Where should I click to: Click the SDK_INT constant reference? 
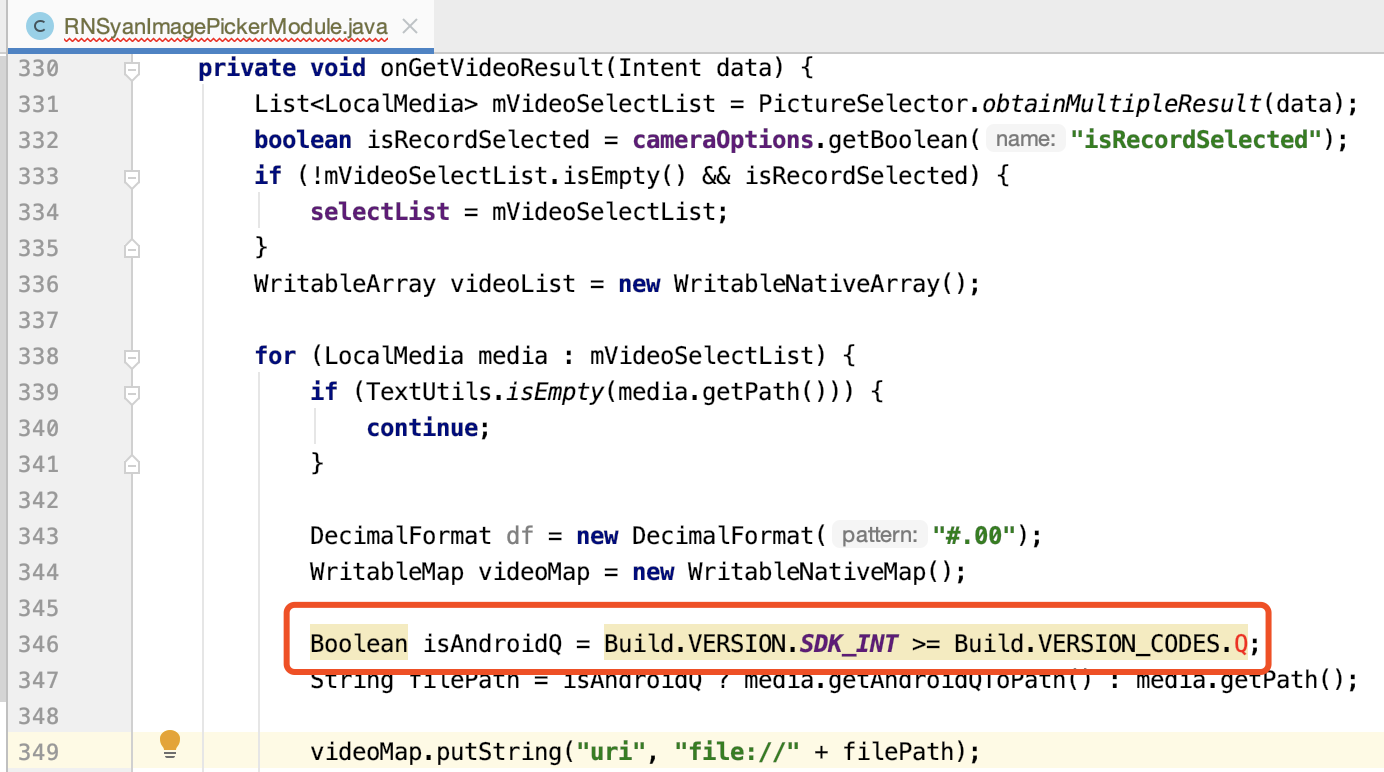847,643
